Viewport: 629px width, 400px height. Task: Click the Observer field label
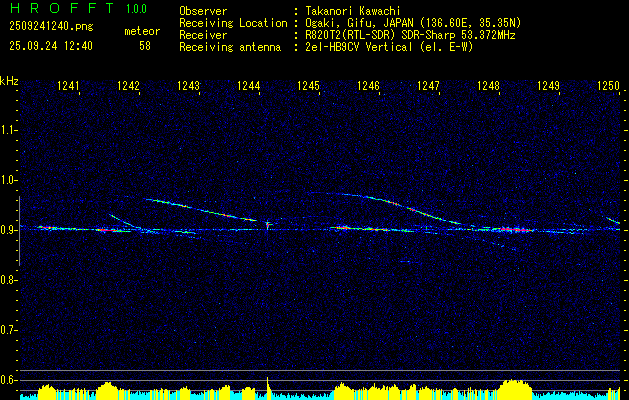click(x=203, y=11)
